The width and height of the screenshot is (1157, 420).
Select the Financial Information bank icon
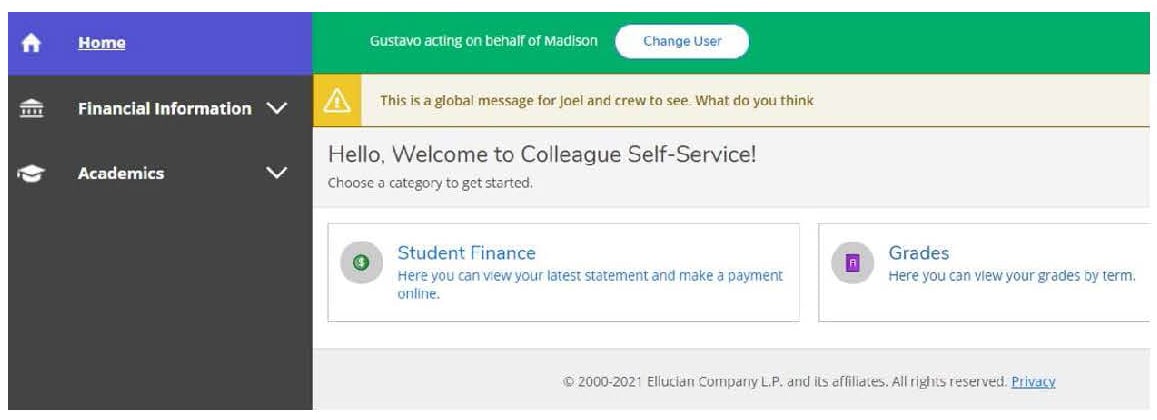pyautogui.click(x=31, y=109)
